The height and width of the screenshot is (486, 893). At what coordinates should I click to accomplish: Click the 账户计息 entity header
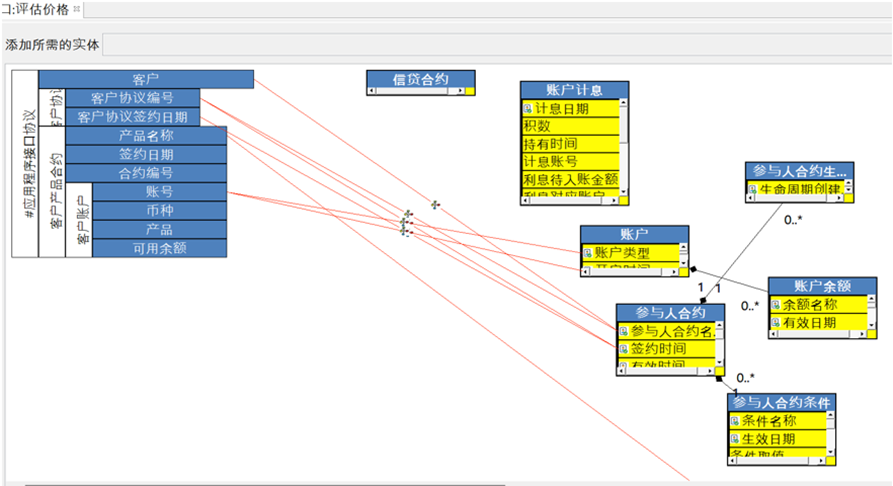tap(574, 90)
